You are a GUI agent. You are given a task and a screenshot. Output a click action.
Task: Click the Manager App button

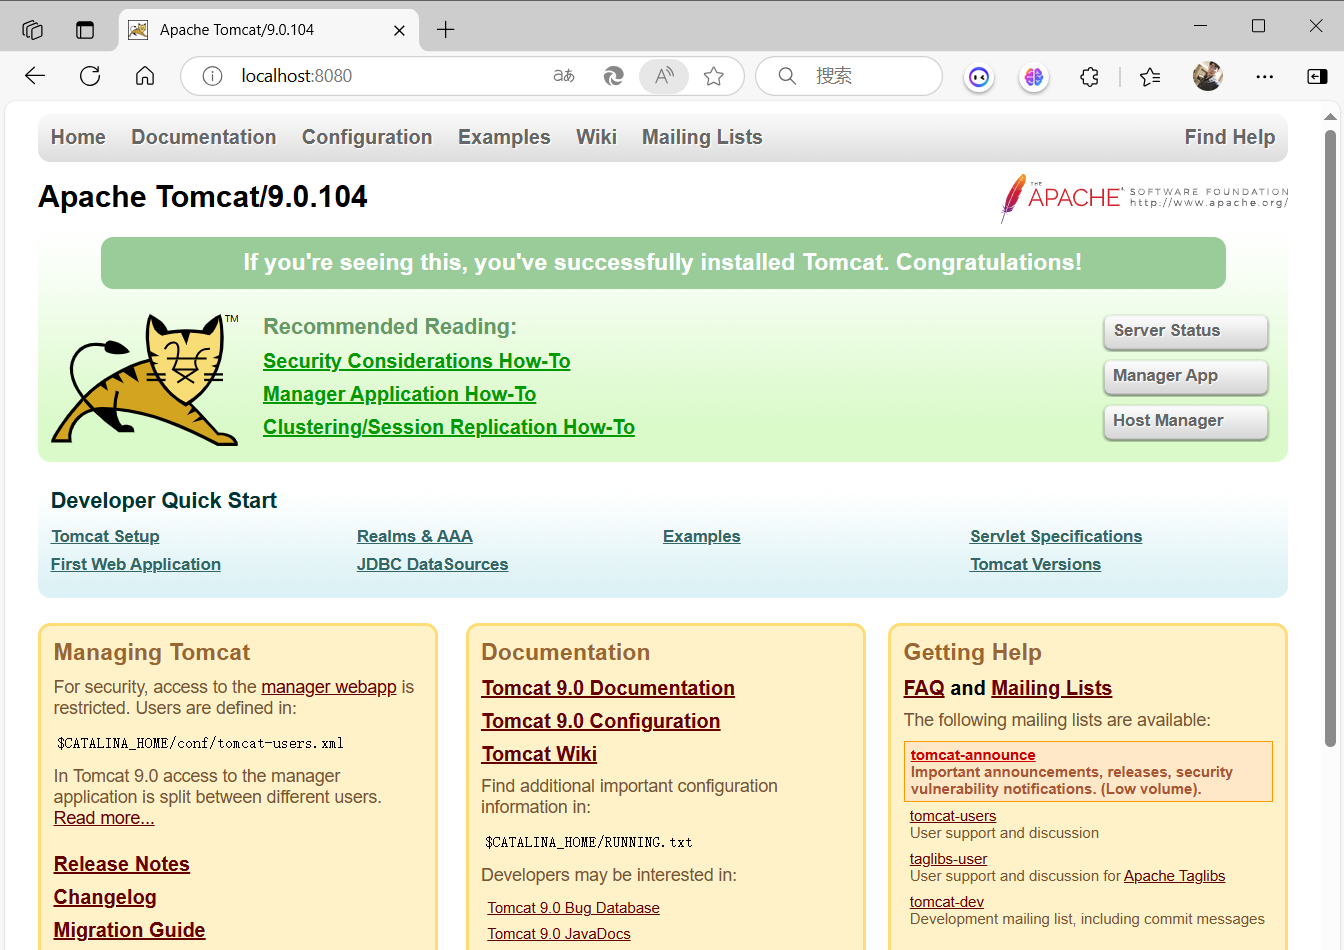1185,376
